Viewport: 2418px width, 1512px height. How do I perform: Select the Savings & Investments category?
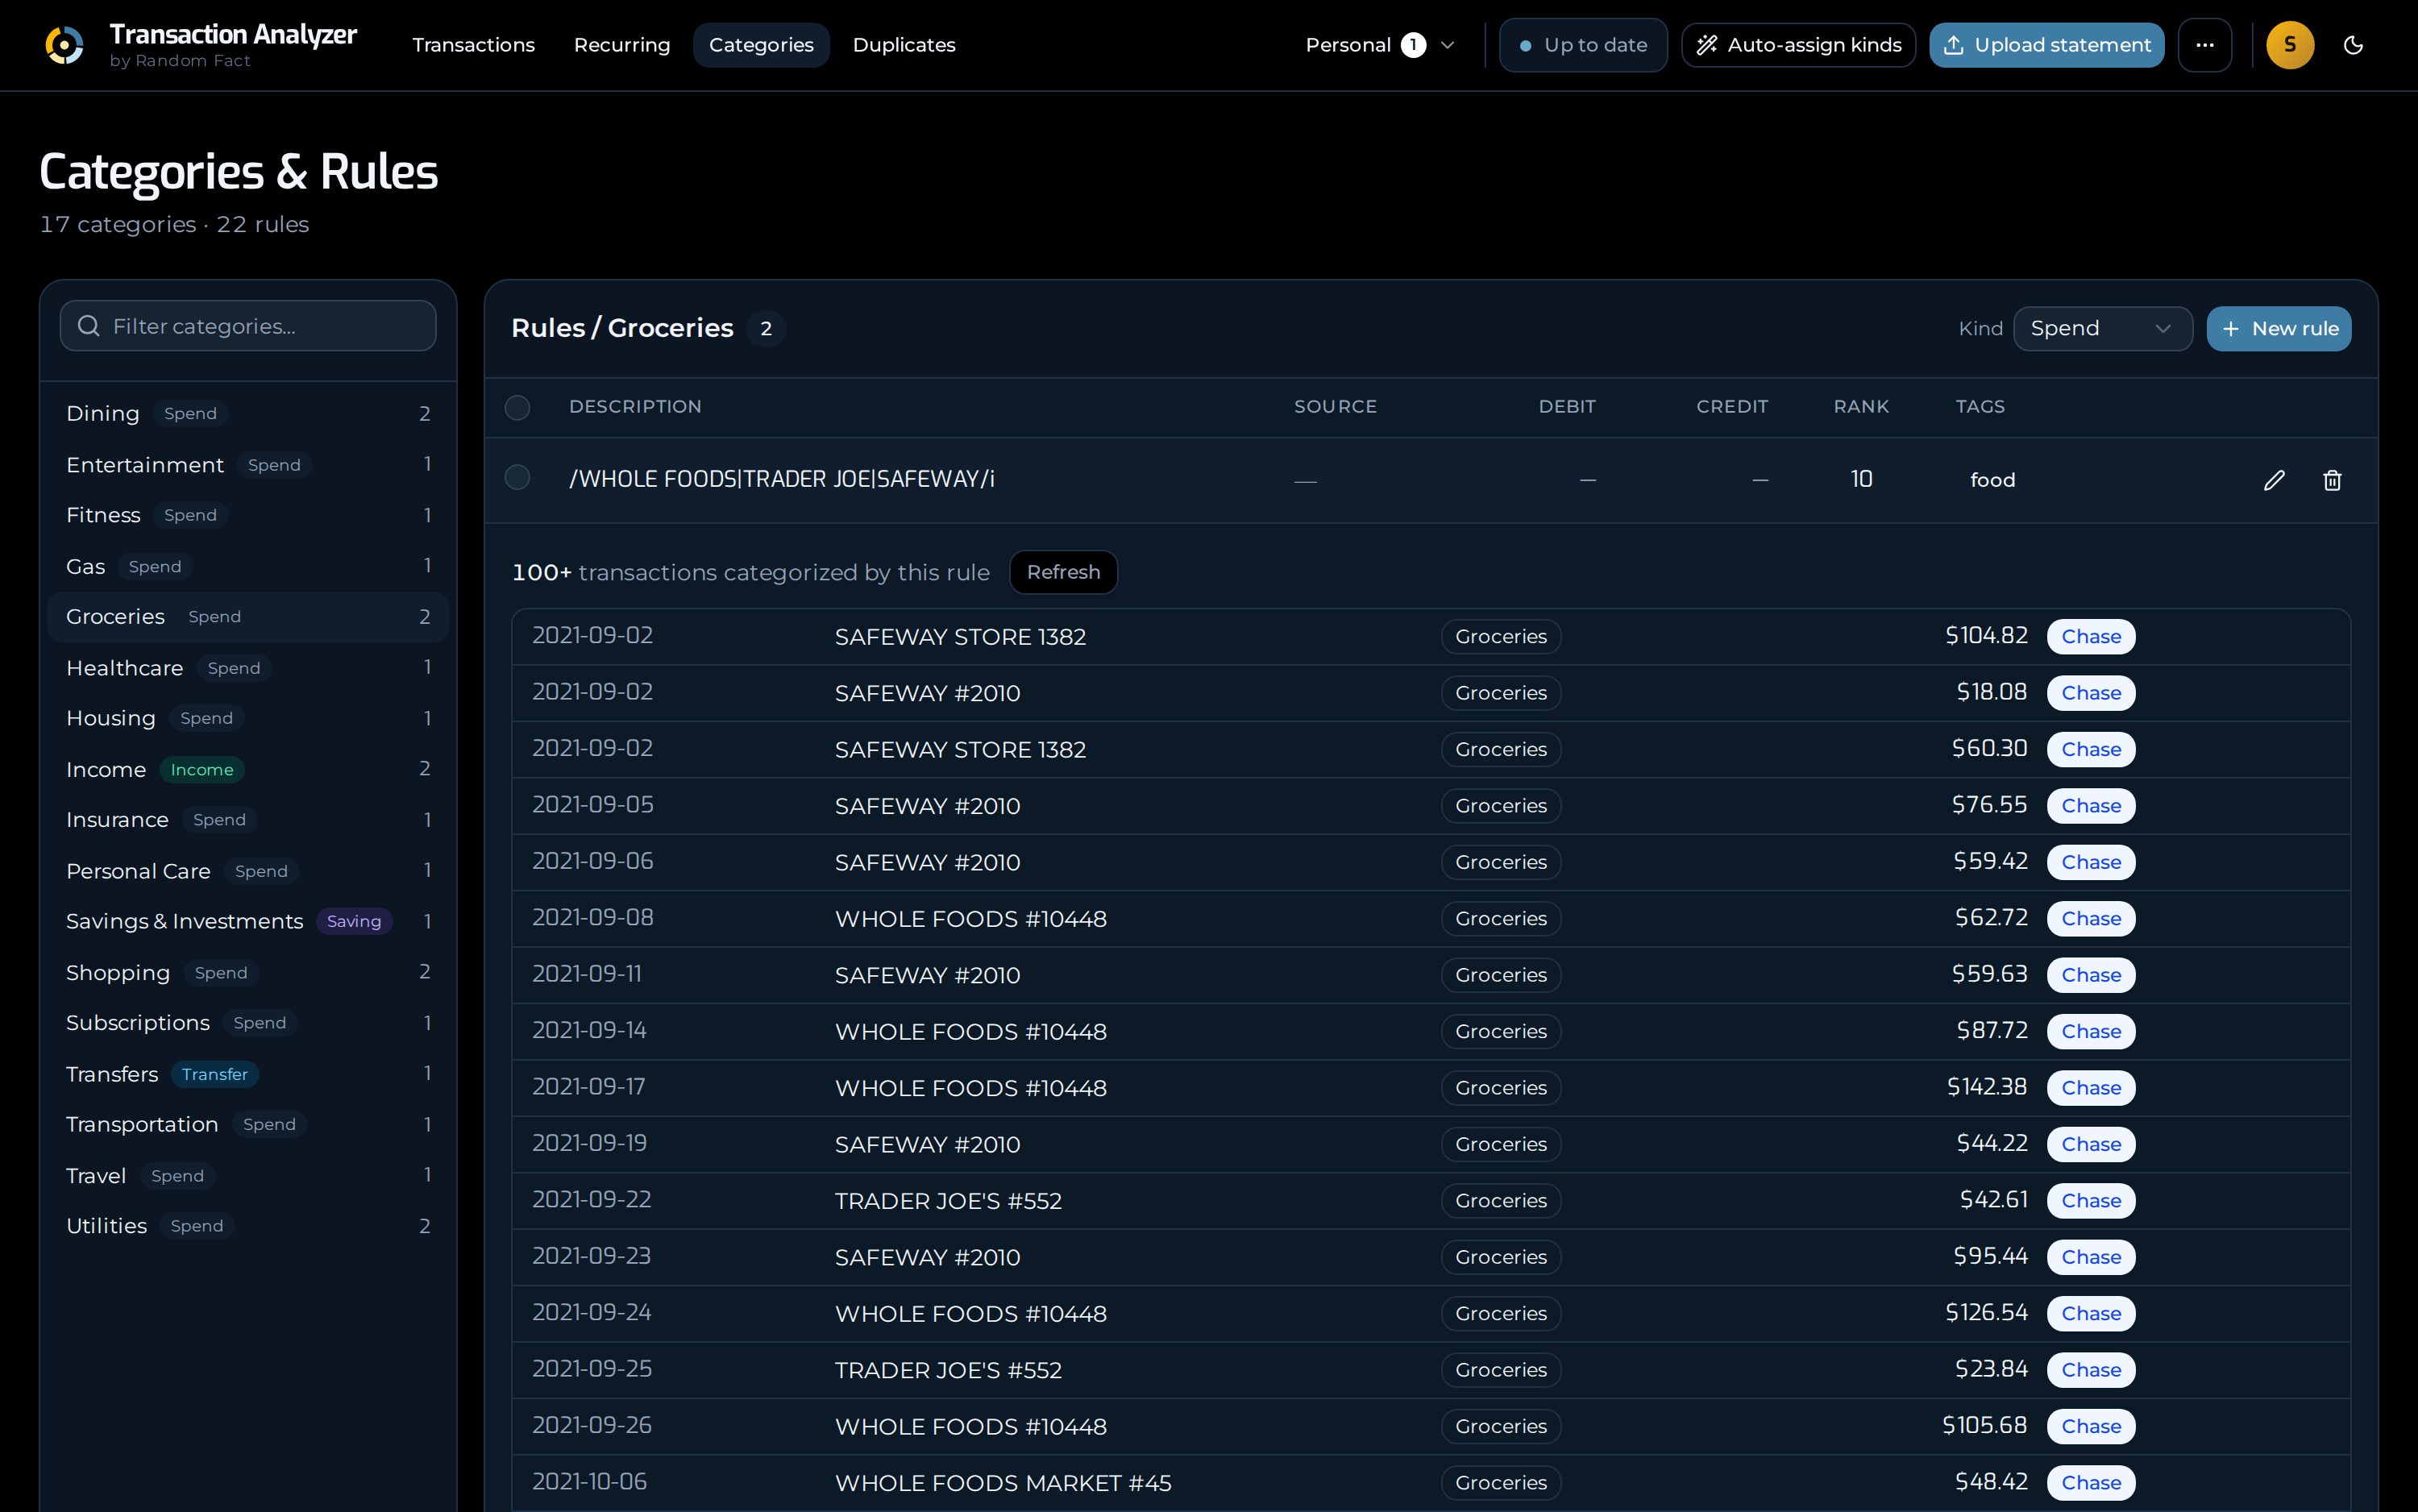248,921
